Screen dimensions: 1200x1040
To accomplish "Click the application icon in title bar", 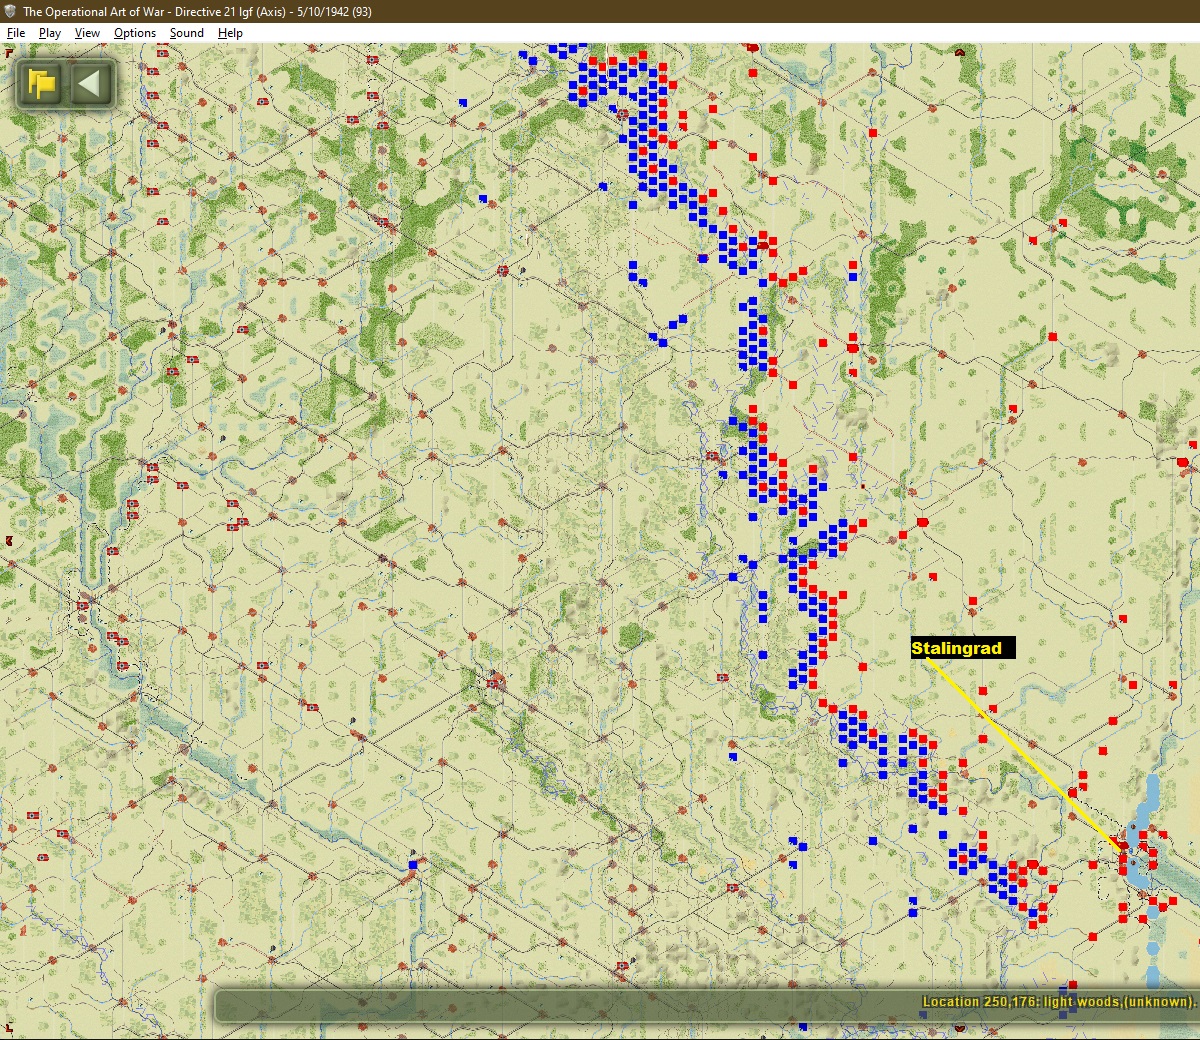I will (10, 11).
